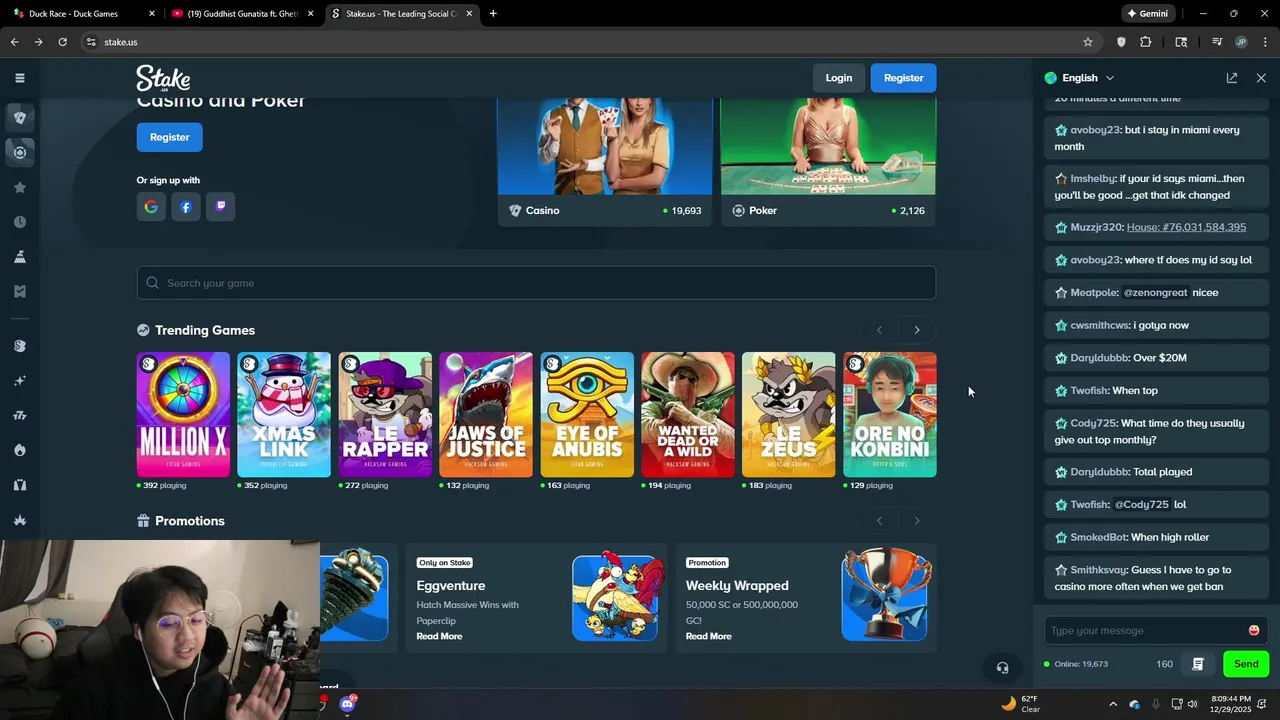Open the Eye of Anubis game

[587, 414]
